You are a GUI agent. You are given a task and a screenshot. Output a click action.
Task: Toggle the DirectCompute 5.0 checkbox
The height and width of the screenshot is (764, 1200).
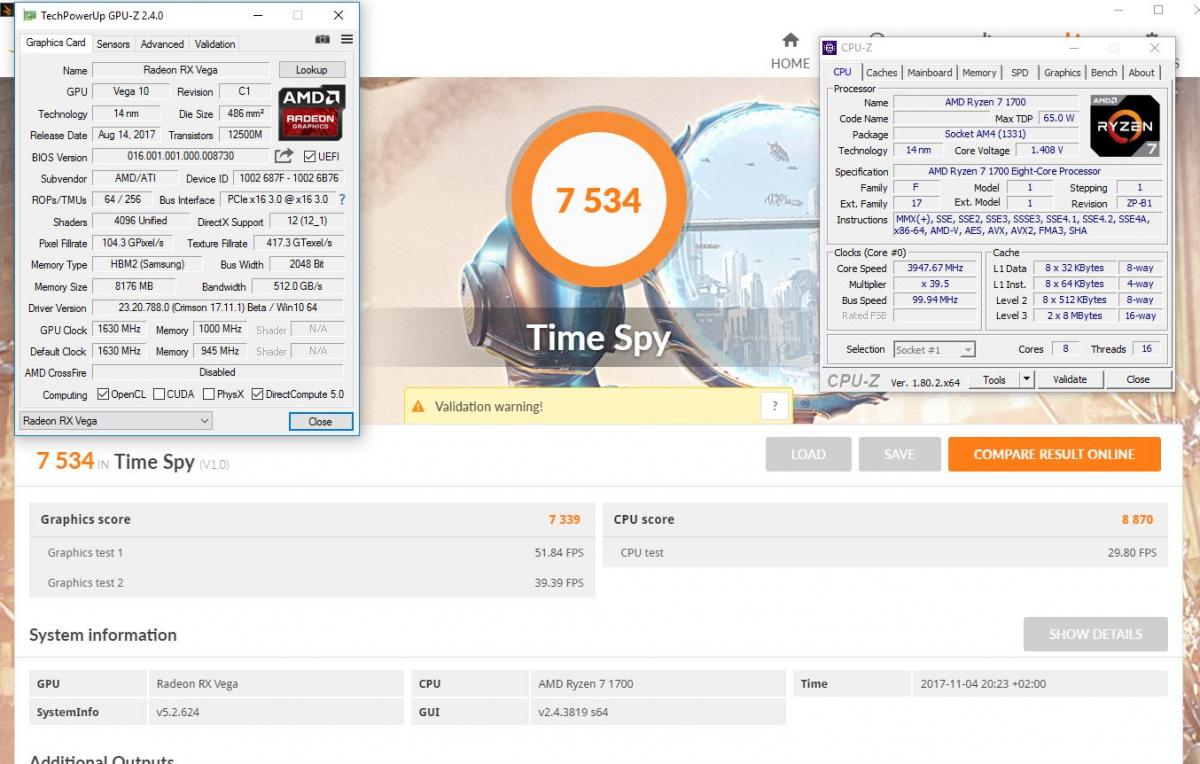click(257, 394)
